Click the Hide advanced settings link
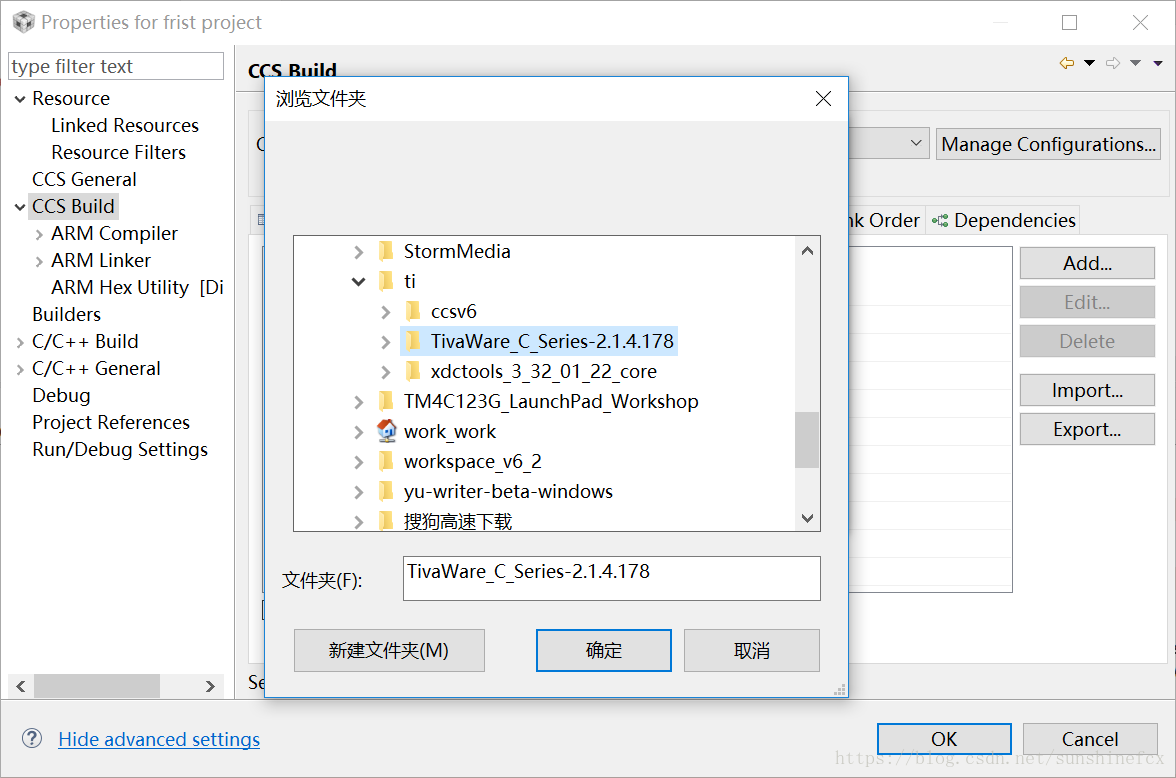 click(x=159, y=739)
